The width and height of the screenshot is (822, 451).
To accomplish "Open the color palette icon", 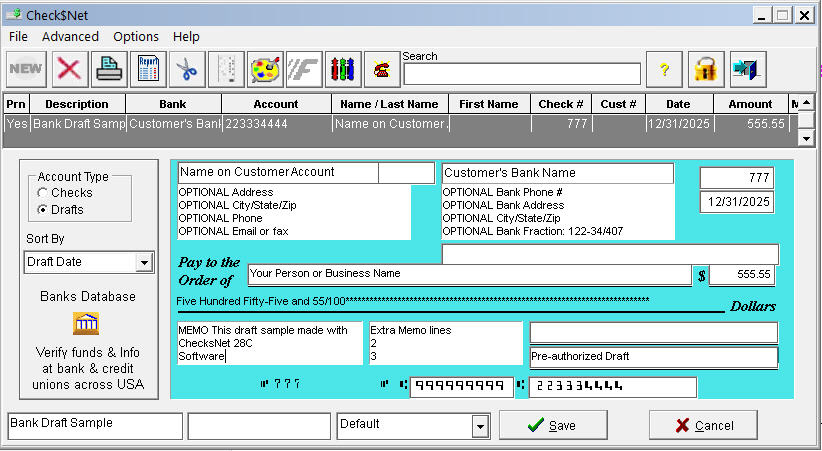I will pyautogui.click(x=265, y=69).
